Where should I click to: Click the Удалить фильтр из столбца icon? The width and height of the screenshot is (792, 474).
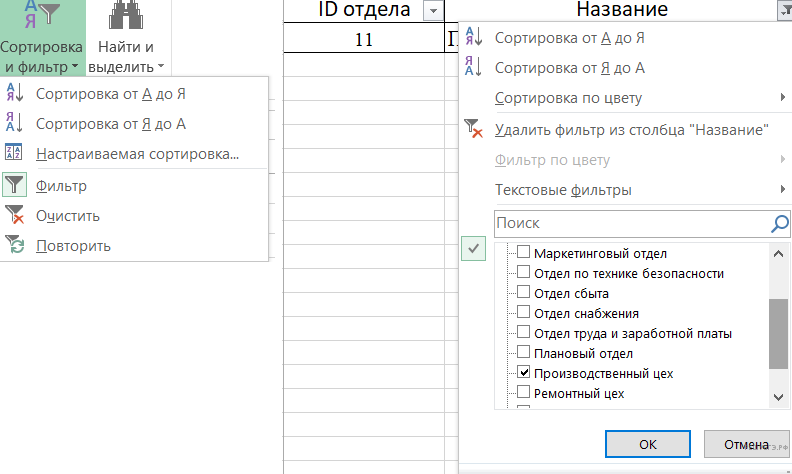[474, 130]
